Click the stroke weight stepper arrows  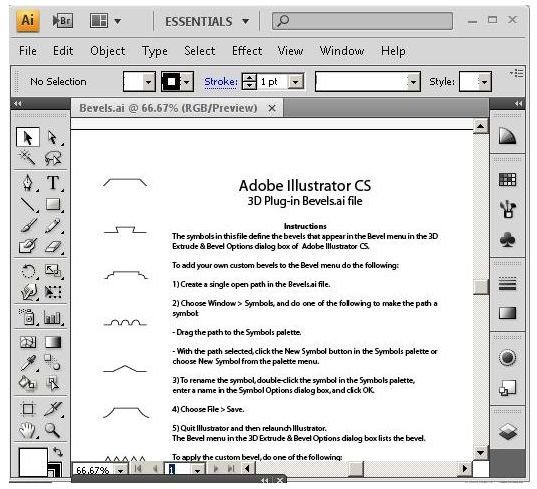(x=249, y=82)
